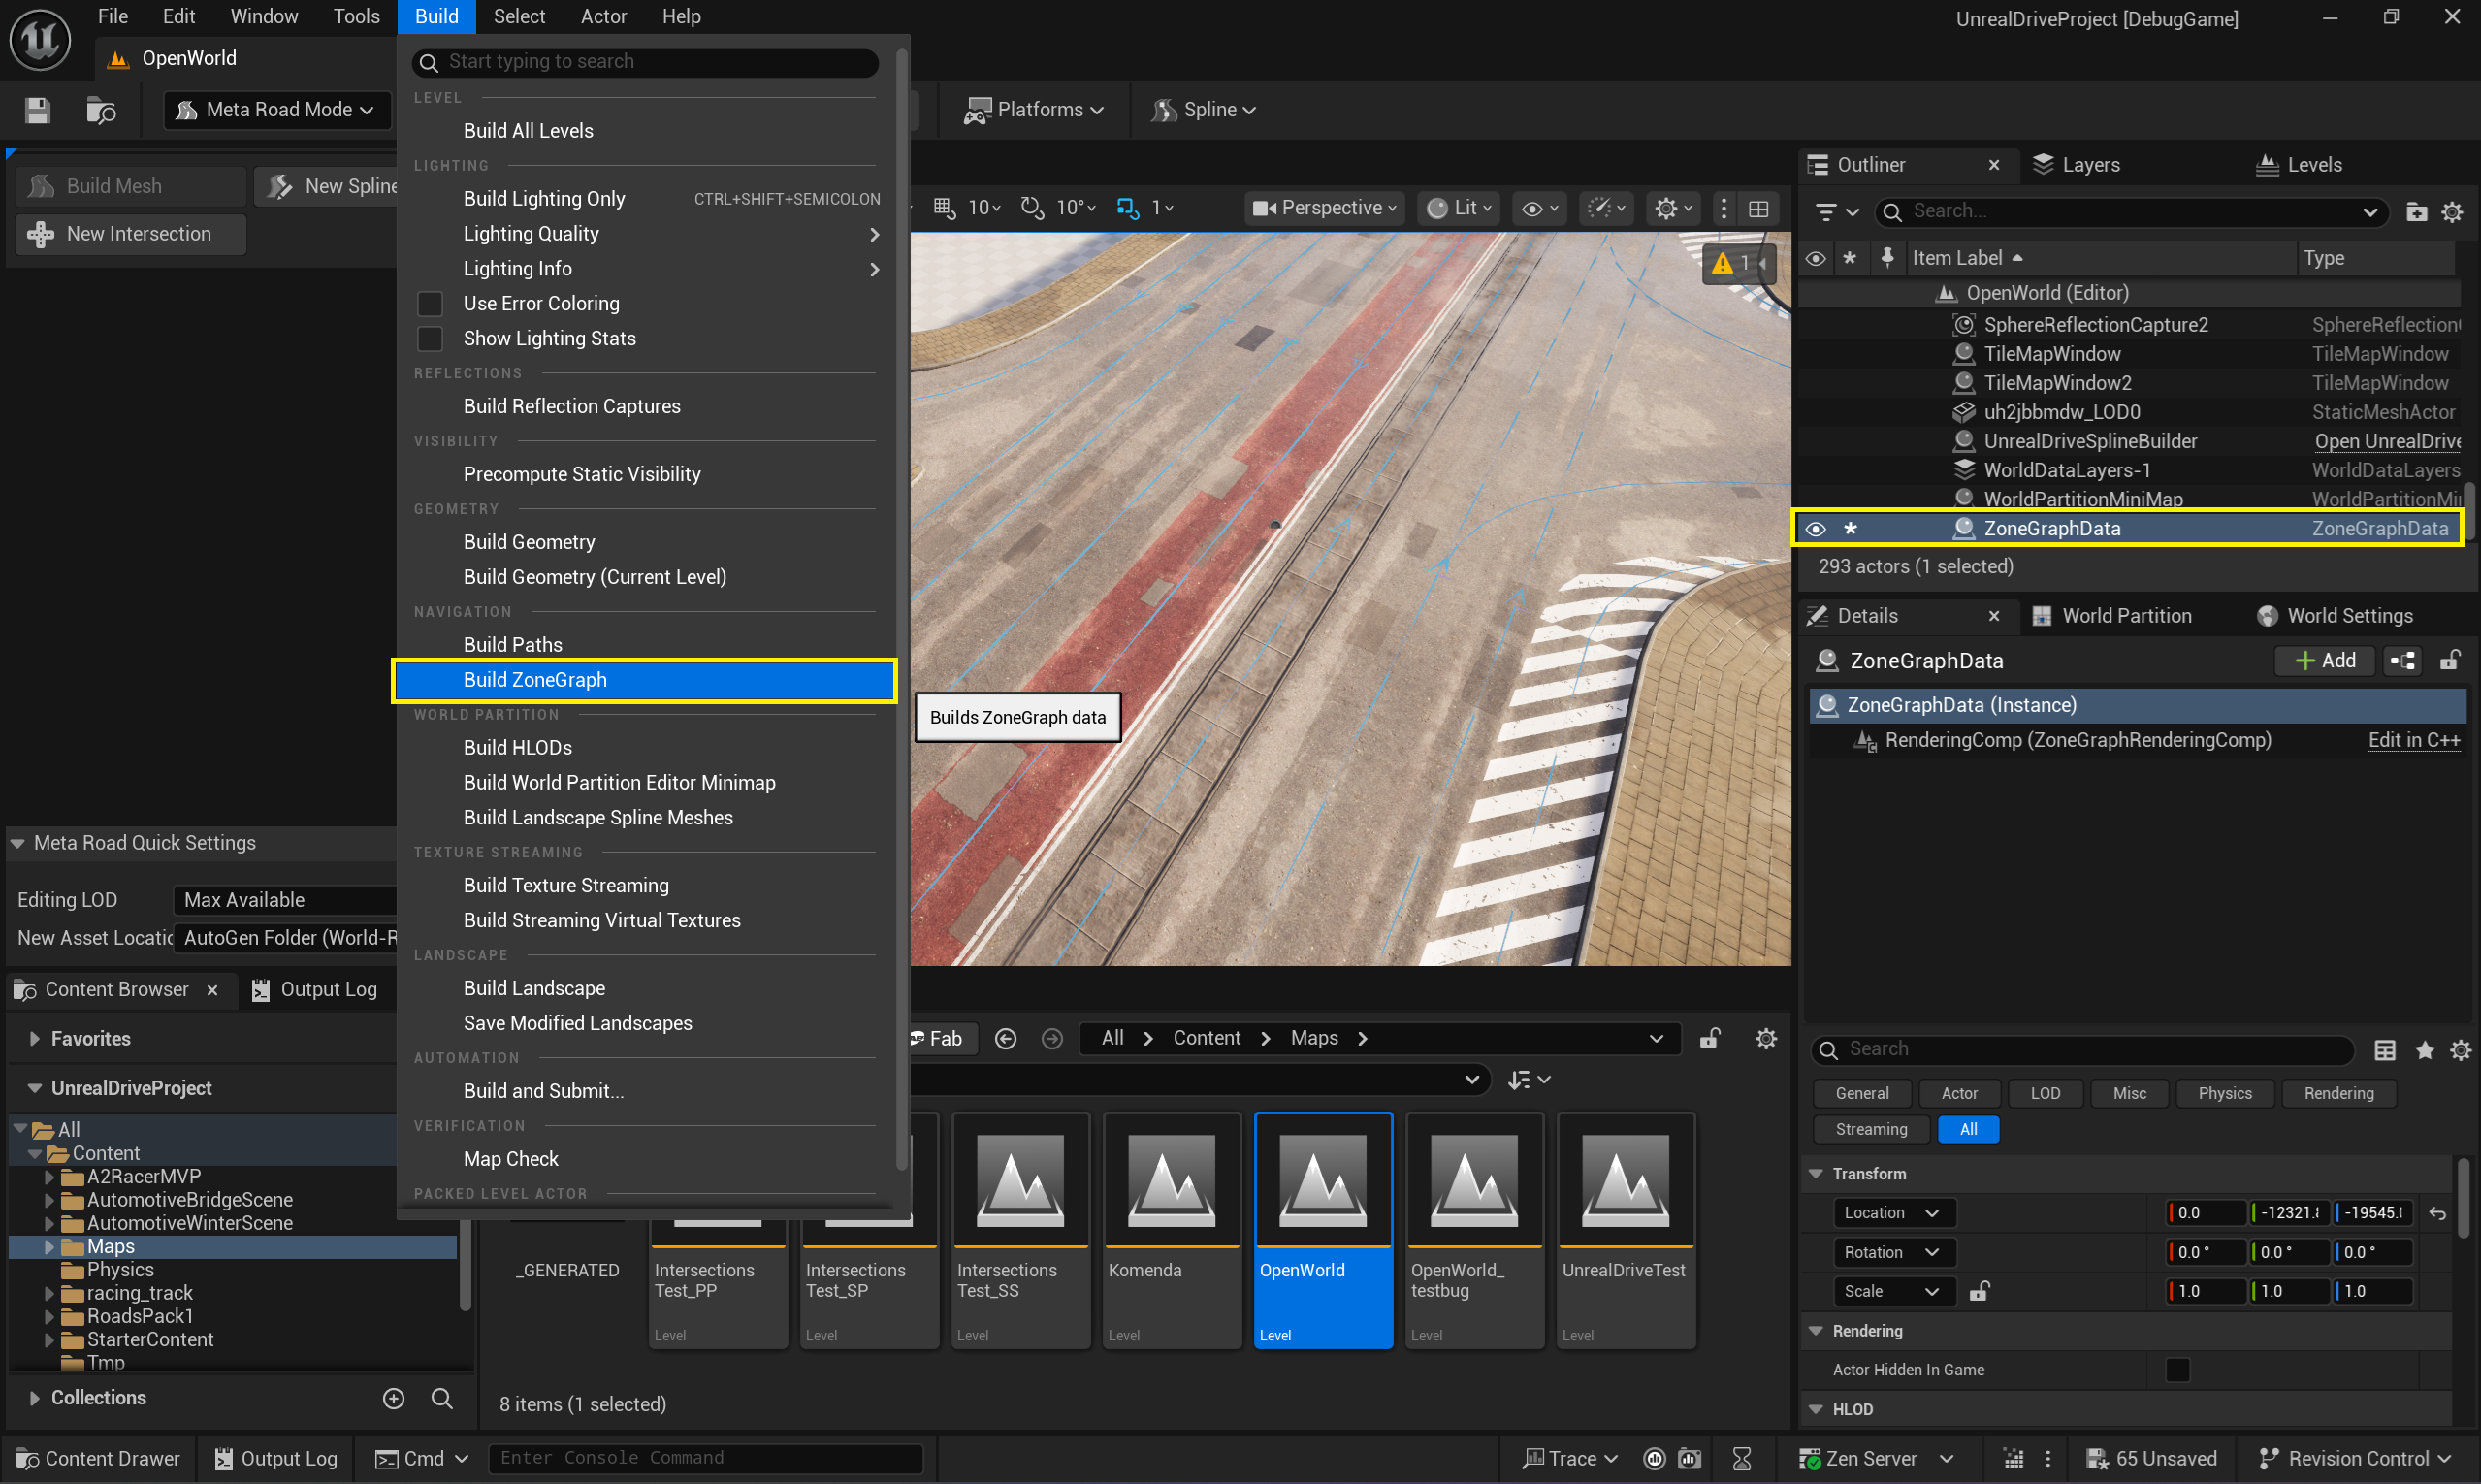Click the Blueprint/add script icon in Details
This screenshot has height=1484, width=2481.
pyautogui.click(x=2402, y=661)
